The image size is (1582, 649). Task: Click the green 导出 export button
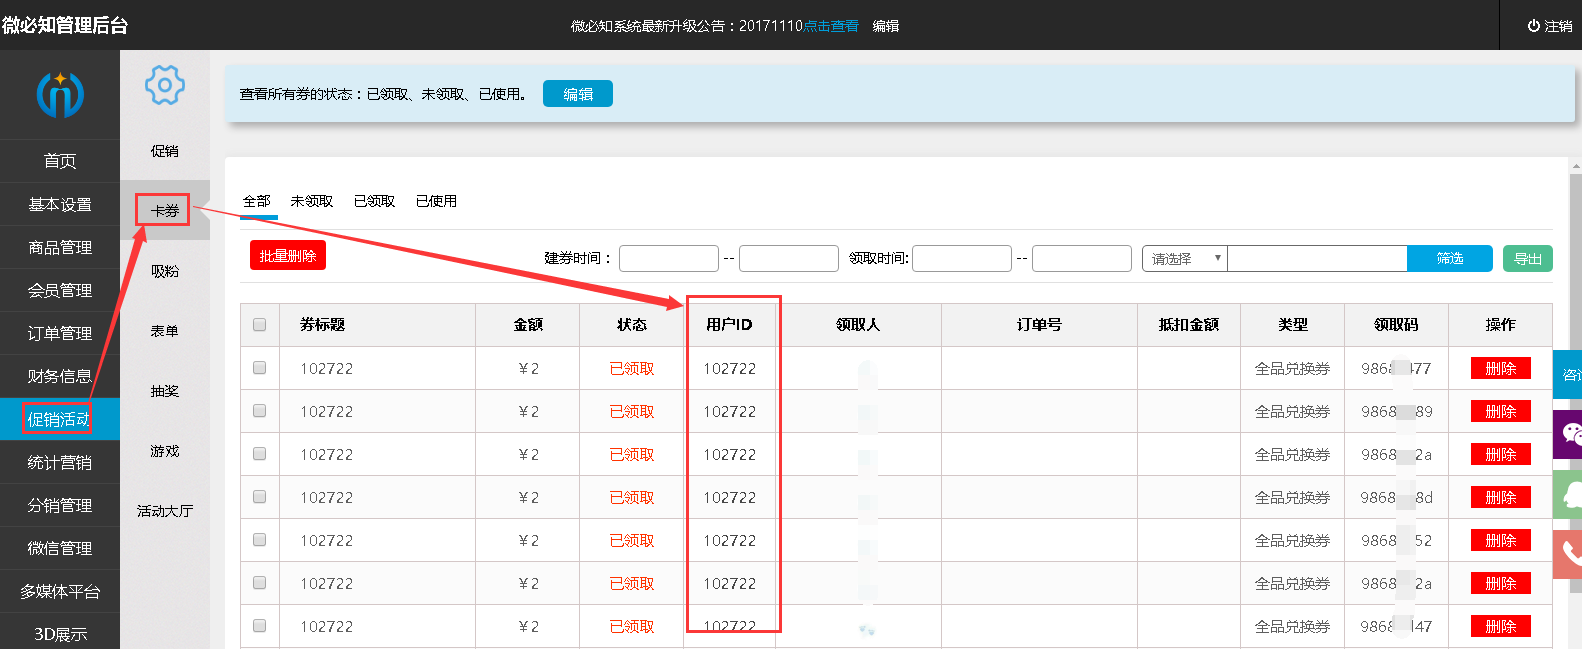[x=1527, y=259]
